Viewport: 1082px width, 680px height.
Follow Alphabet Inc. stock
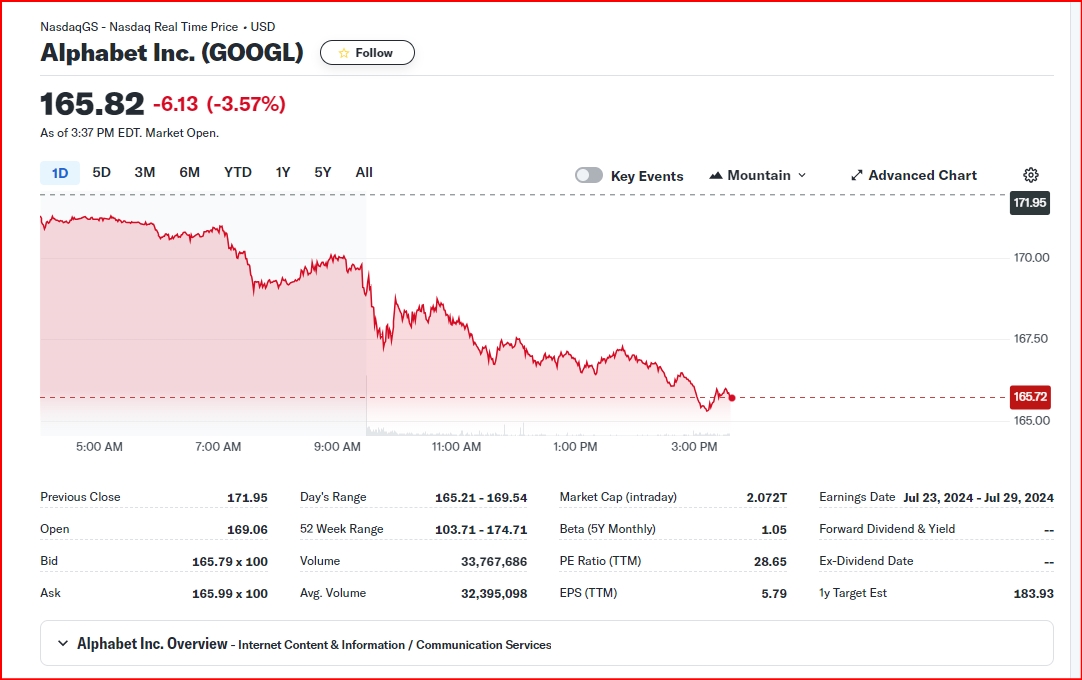[367, 53]
